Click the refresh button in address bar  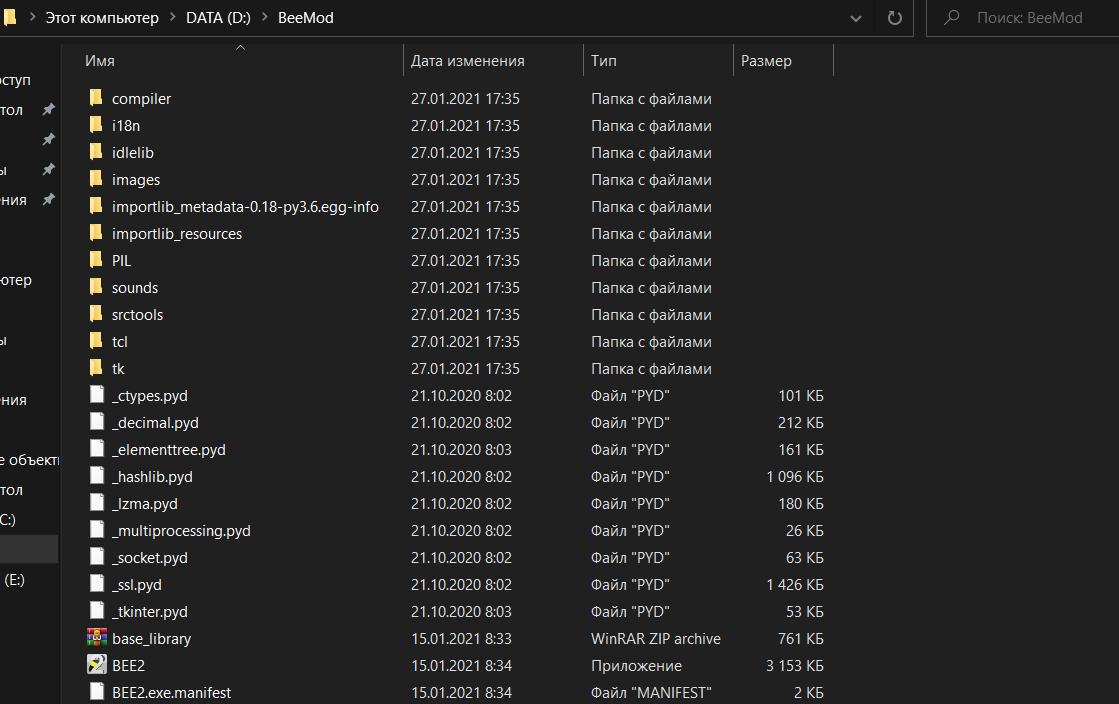[895, 18]
